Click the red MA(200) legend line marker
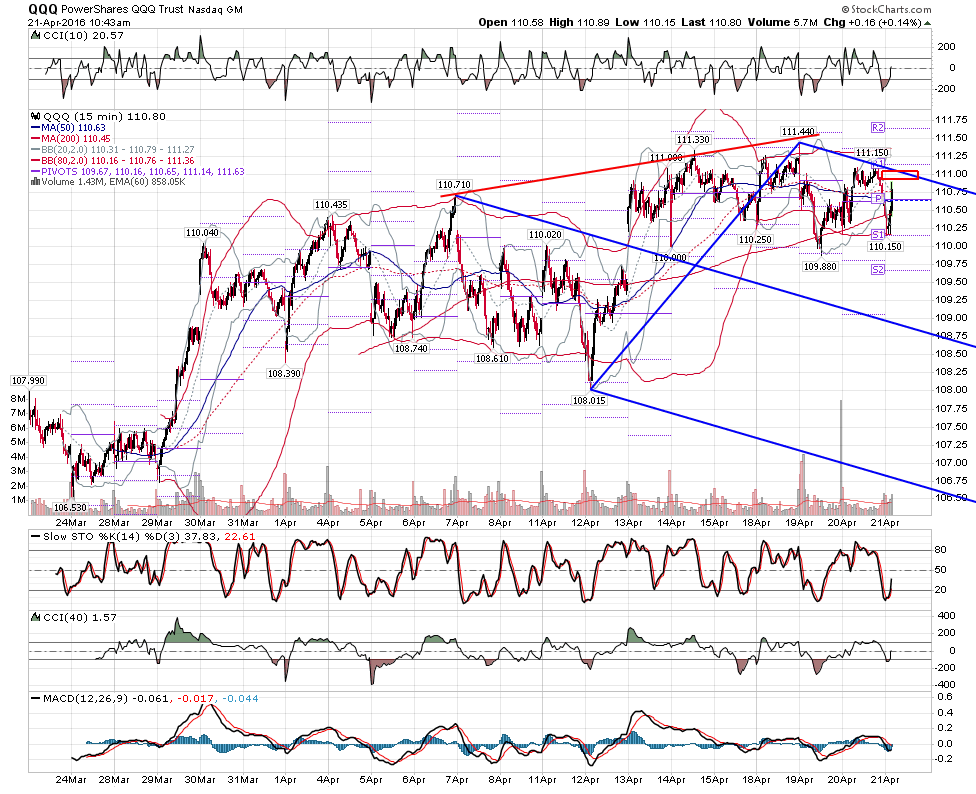The image size is (976, 794). click(x=36, y=138)
